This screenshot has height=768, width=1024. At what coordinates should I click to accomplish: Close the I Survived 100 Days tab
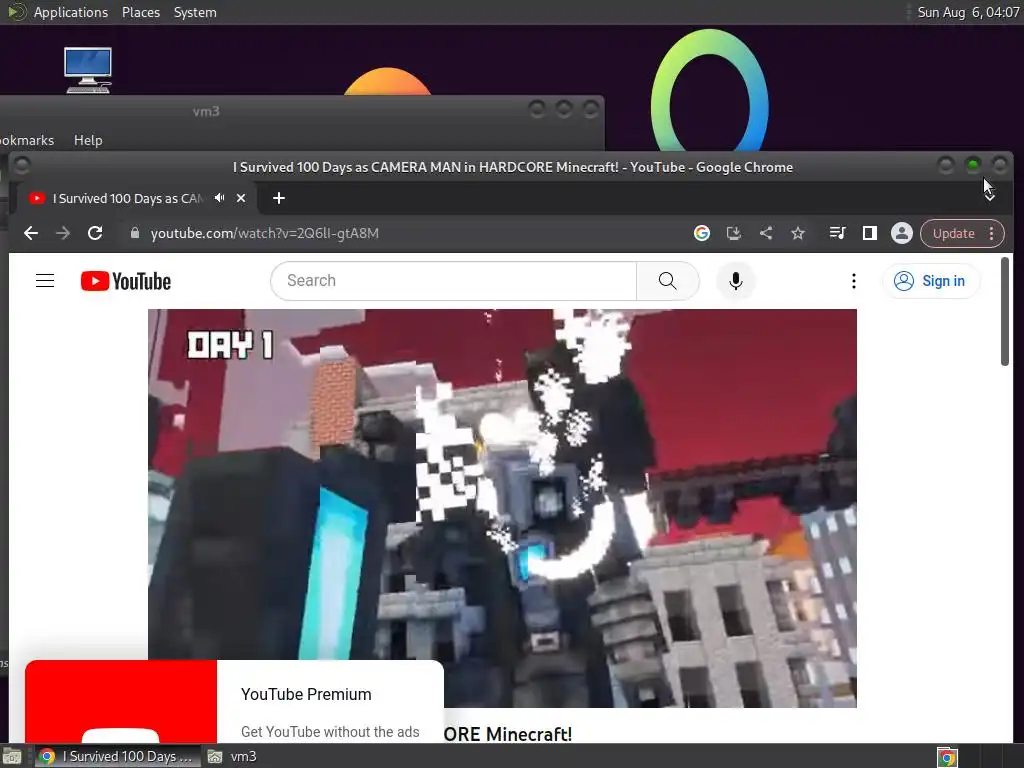coord(241,198)
